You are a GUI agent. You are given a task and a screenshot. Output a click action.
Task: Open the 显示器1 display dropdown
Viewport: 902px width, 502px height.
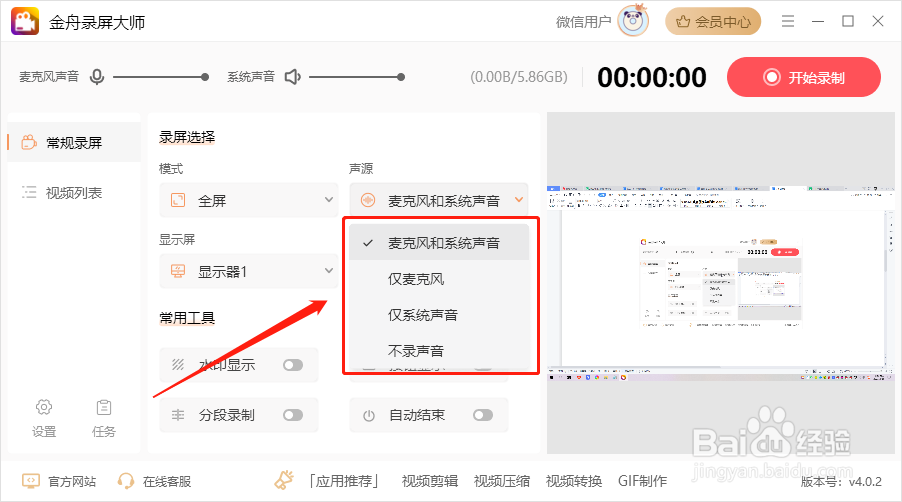click(x=249, y=271)
